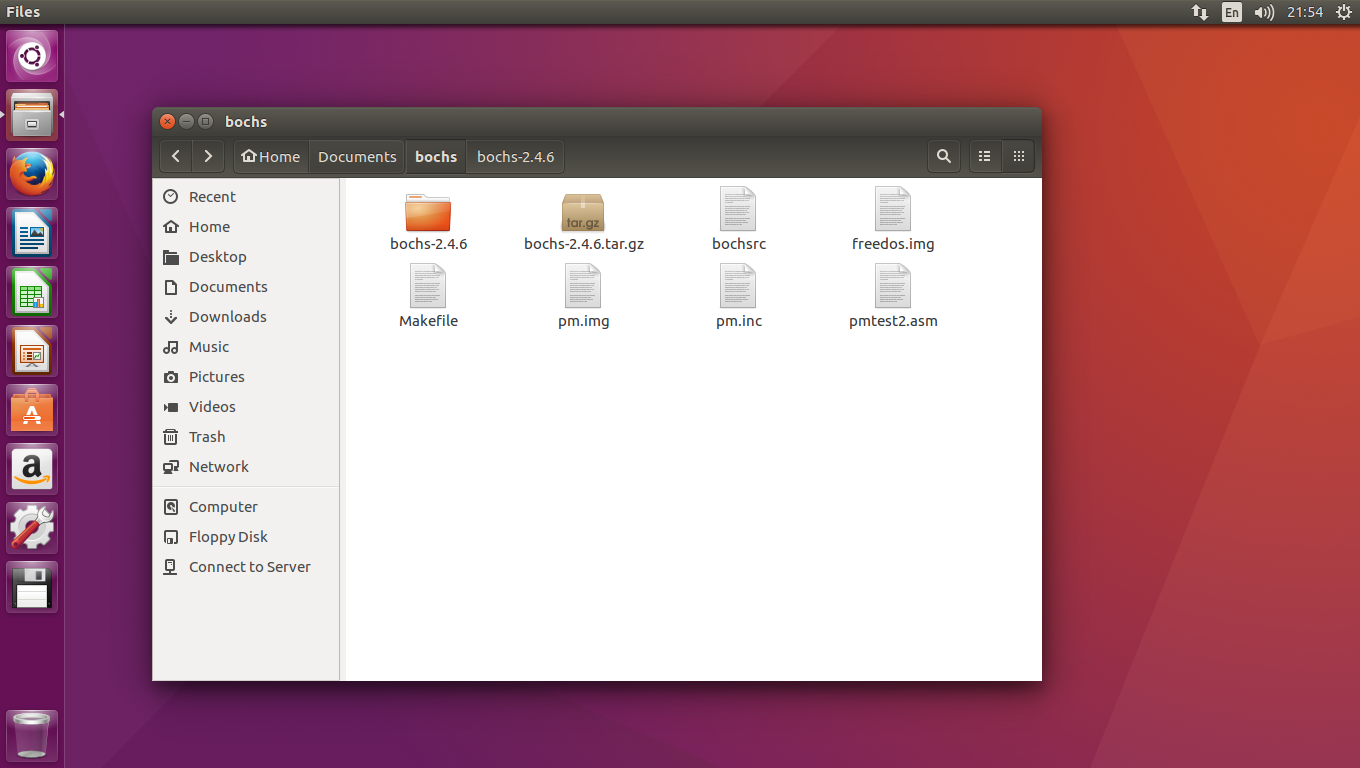Viewport: 1360px width, 768px height.
Task: Open Ubuntu Software center launcher
Action: [32, 410]
